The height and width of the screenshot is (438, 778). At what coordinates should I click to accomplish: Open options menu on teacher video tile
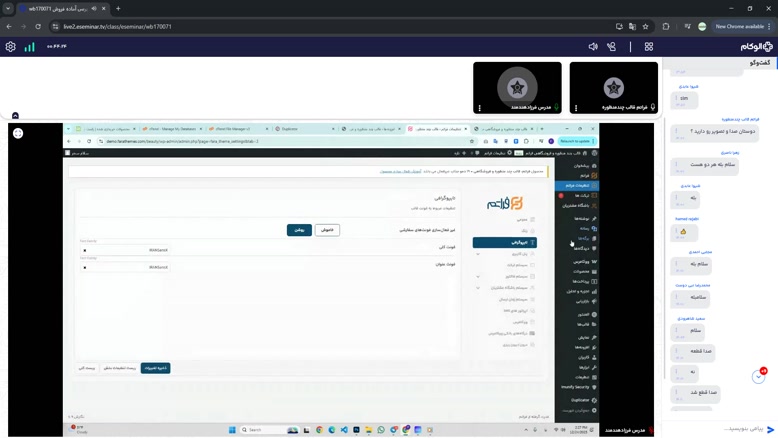coord(479,108)
